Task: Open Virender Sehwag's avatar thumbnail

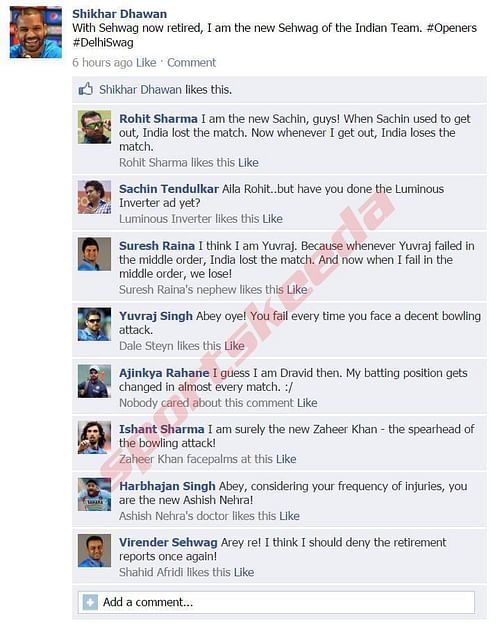Action: click(94, 551)
